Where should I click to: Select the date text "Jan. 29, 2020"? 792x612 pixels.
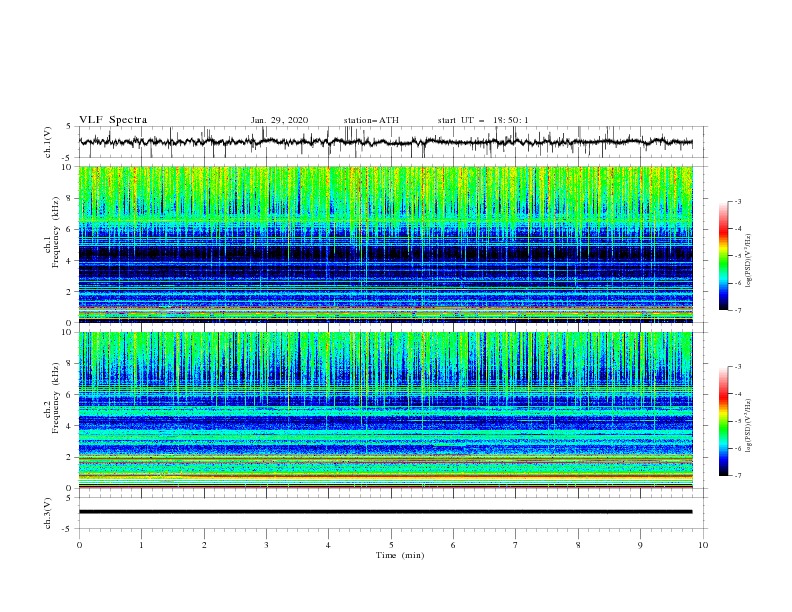coord(279,120)
